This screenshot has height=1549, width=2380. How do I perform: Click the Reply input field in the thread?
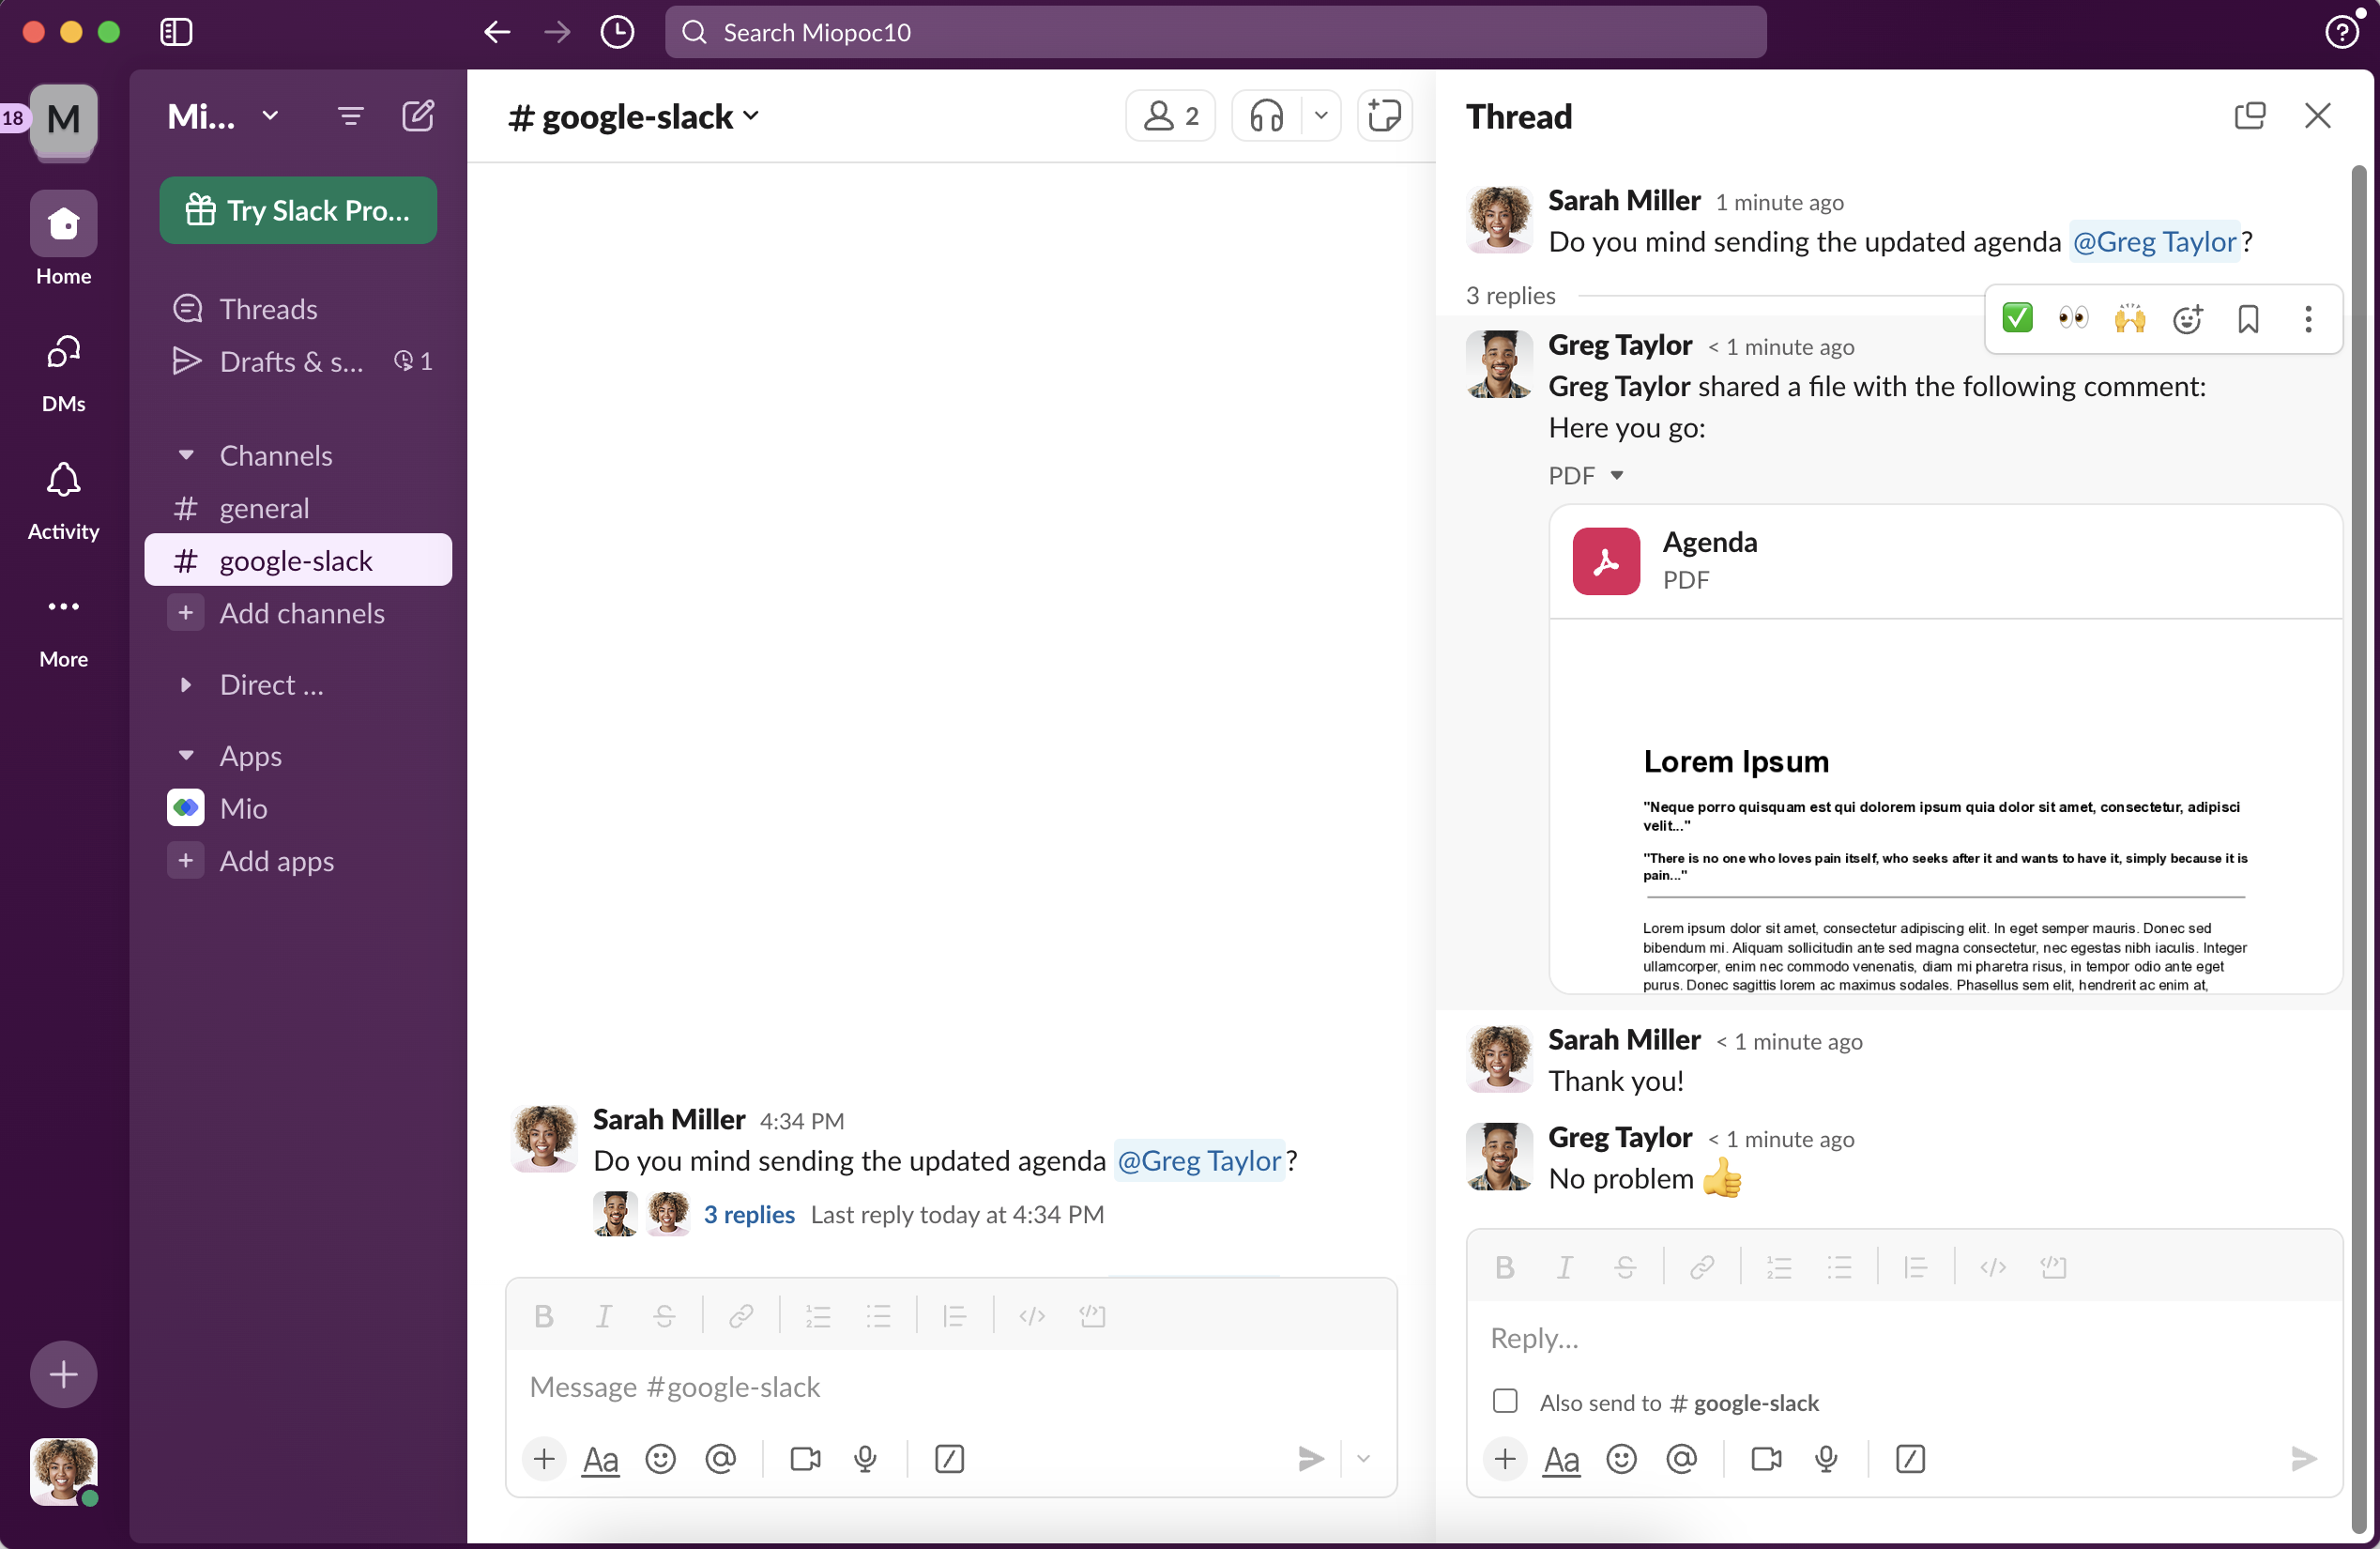[x=1900, y=1338]
